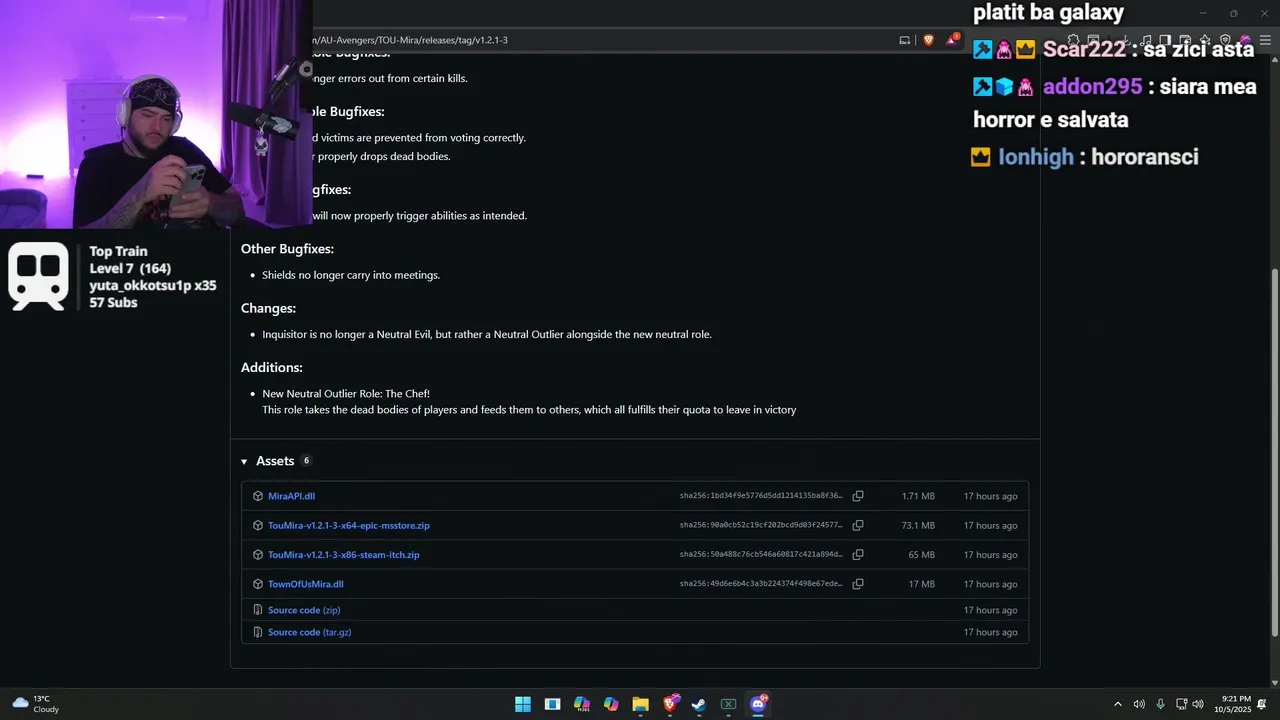Download TouMira-v1.2.1-3-x86-steam-itch.zip
The width and height of the screenshot is (1280, 720).
(344, 555)
